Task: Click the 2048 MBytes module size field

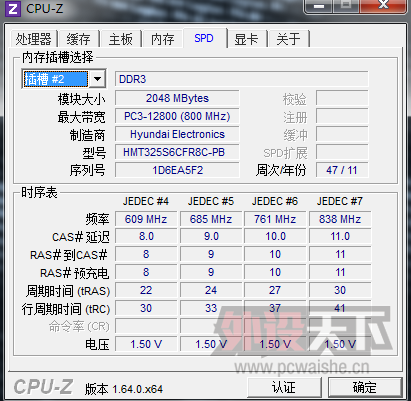Action: [x=177, y=98]
